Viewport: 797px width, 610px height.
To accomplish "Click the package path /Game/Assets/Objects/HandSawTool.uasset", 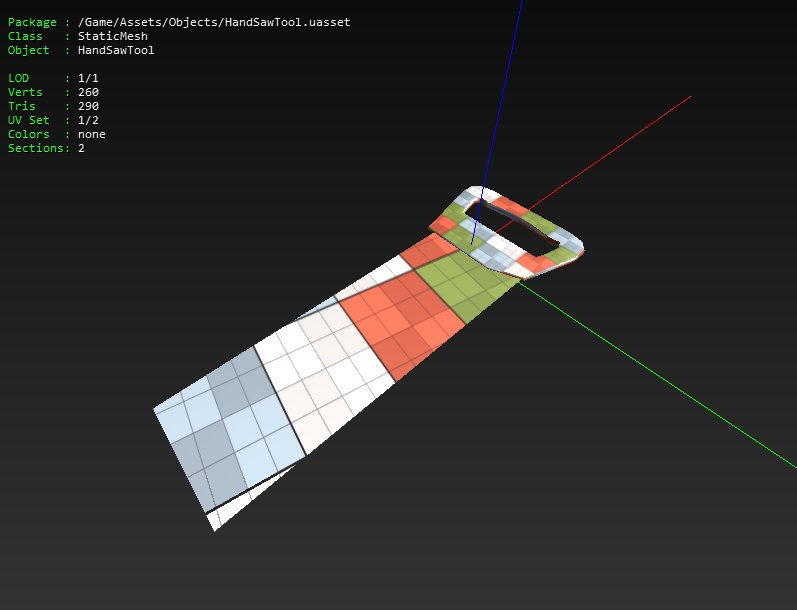I will tap(214, 22).
